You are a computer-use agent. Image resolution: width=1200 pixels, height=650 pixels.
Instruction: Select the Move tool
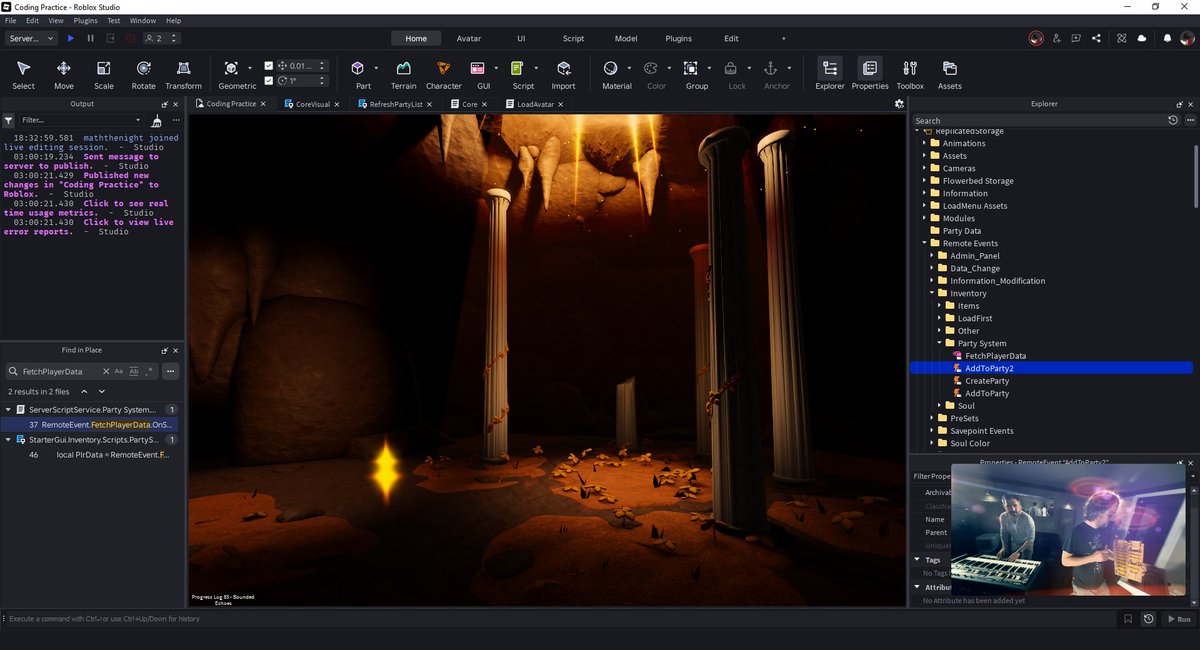click(x=63, y=74)
